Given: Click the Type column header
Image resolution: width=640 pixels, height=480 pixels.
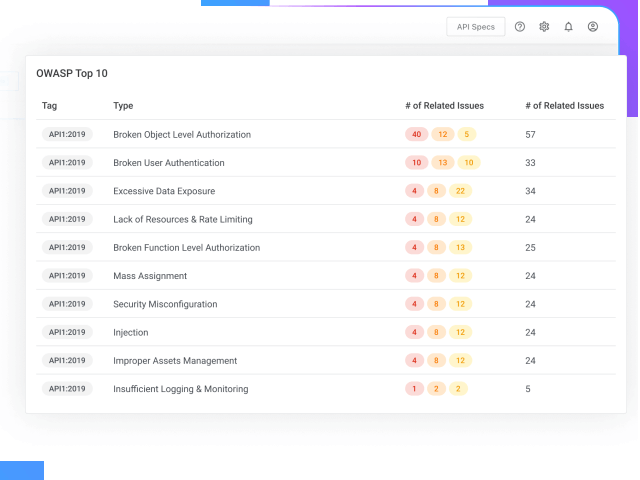Looking at the screenshot, I should pyautogui.click(x=123, y=106).
